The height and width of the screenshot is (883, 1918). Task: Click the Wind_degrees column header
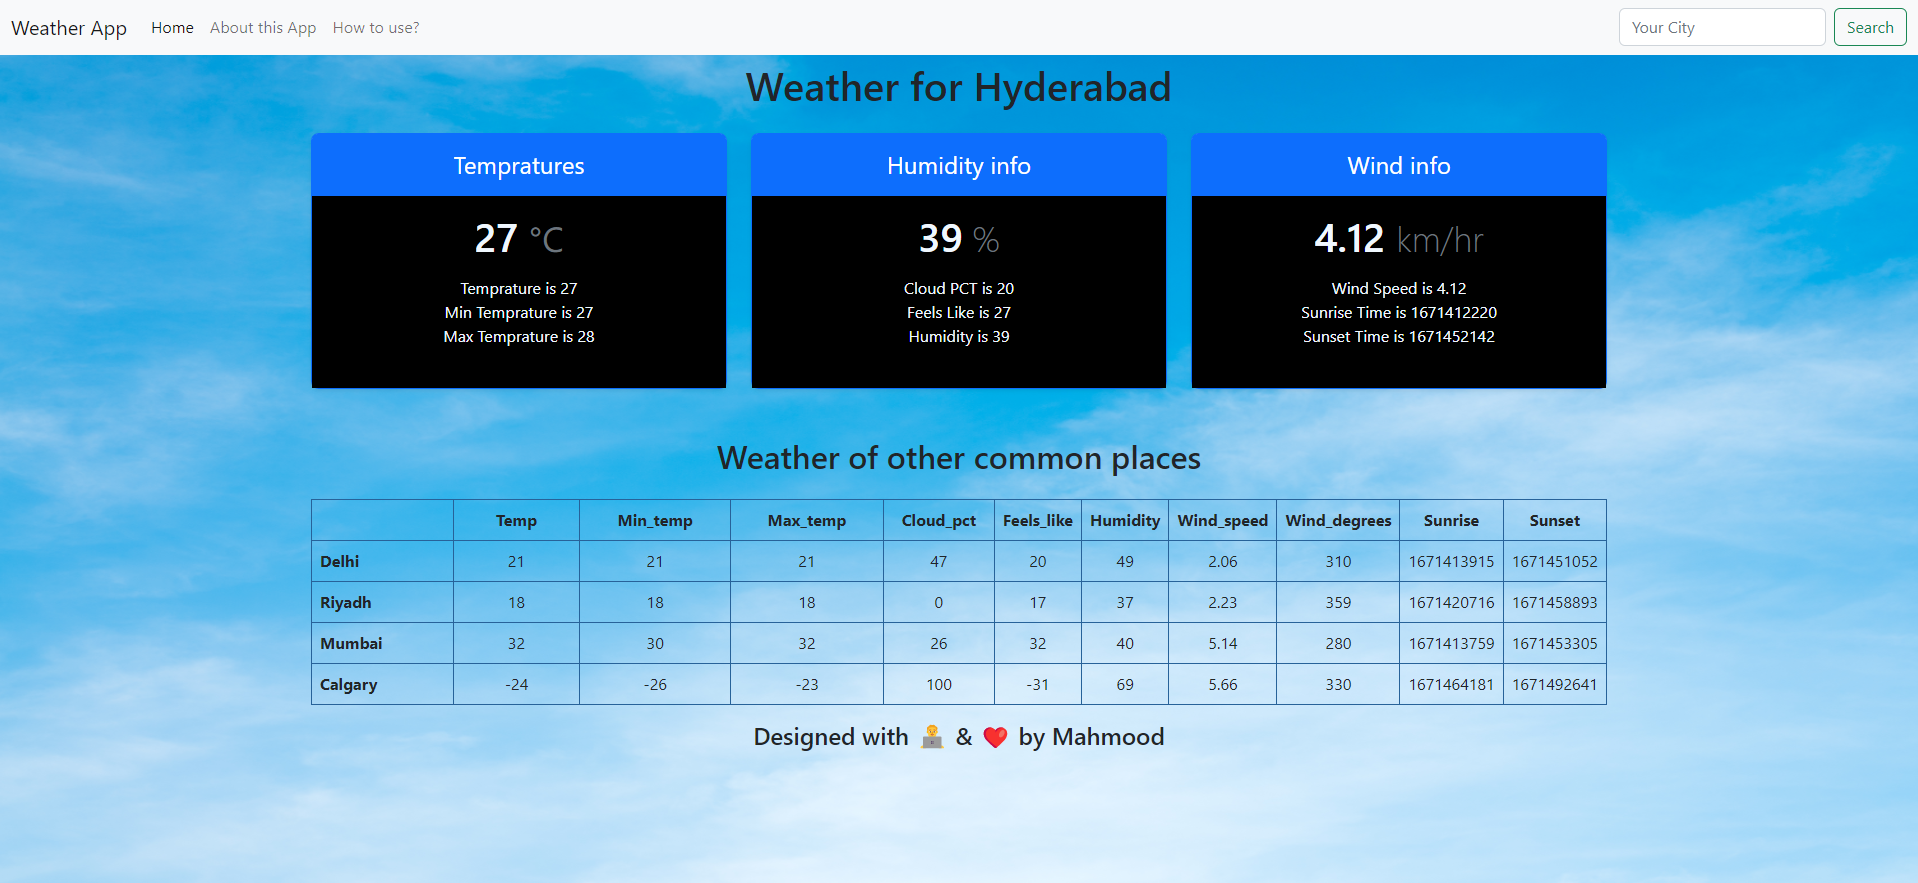(x=1338, y=521)
